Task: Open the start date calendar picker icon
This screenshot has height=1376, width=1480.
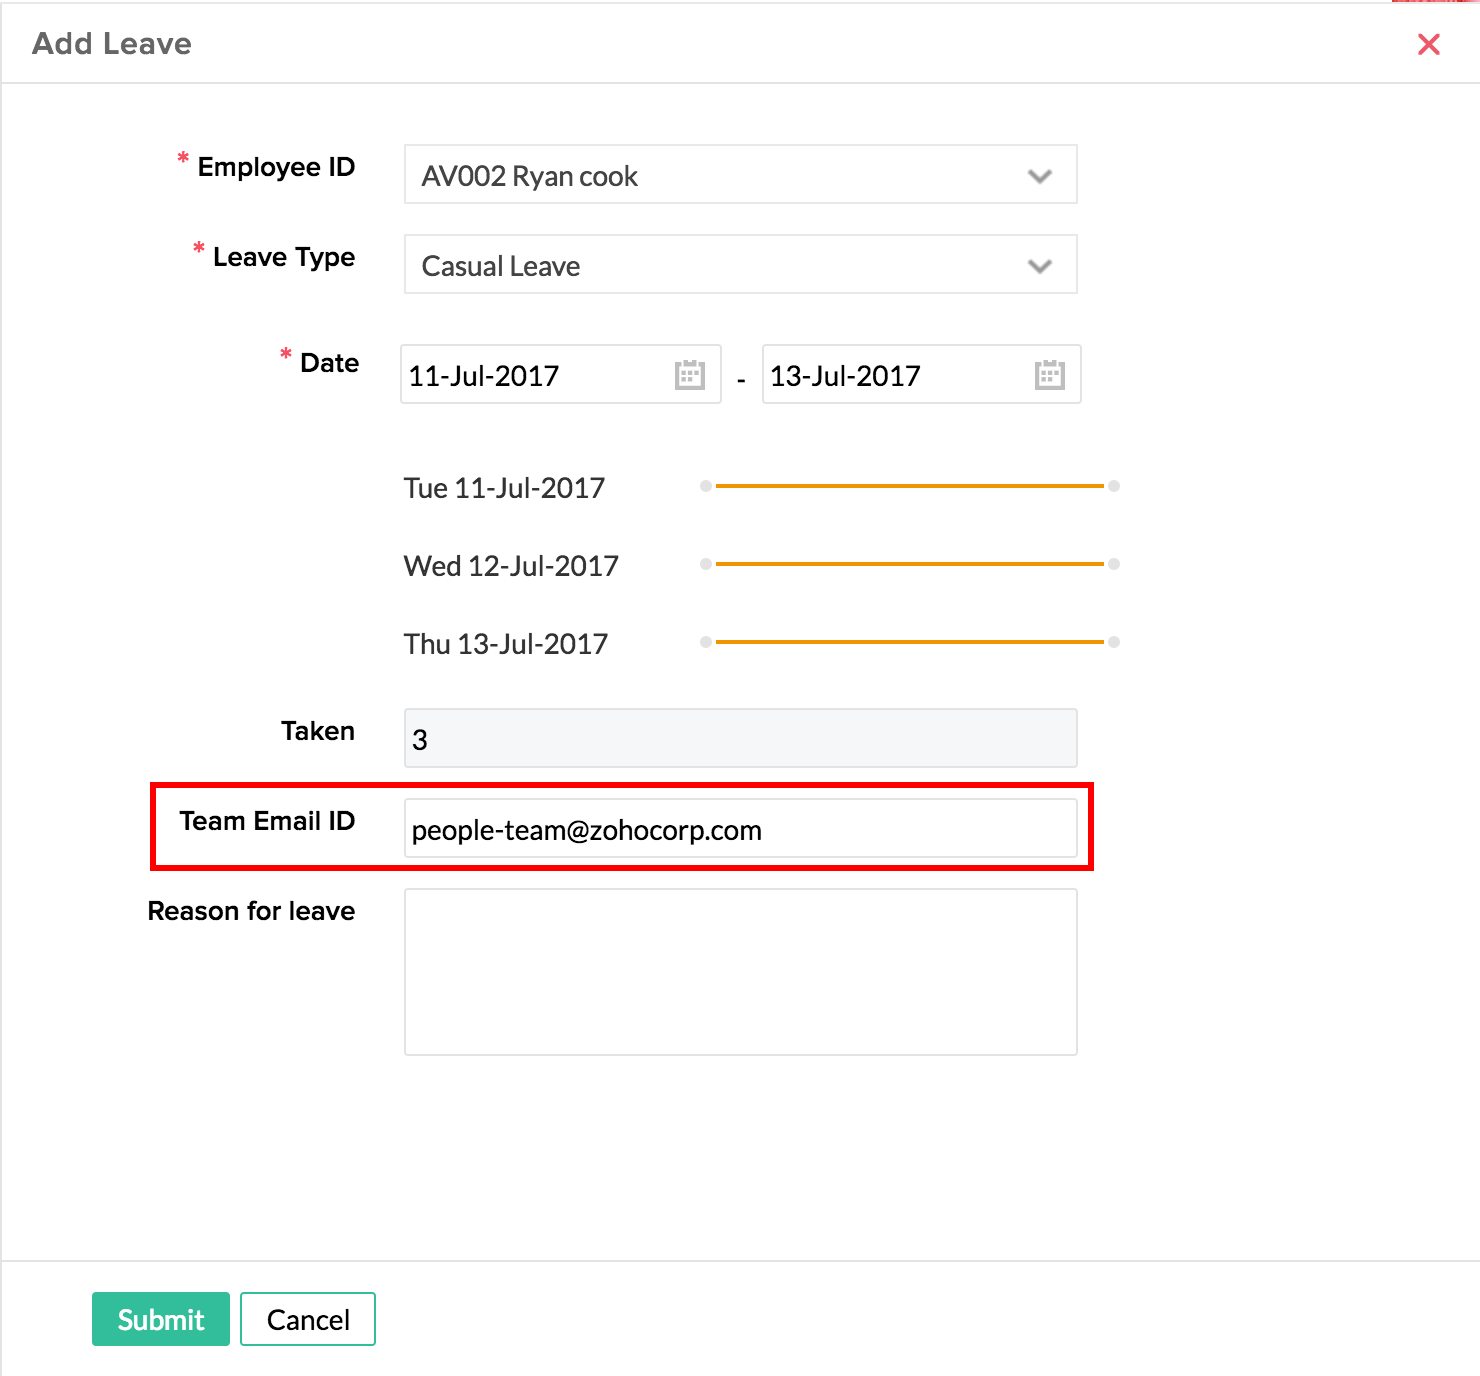Action: tap(690, 375)
